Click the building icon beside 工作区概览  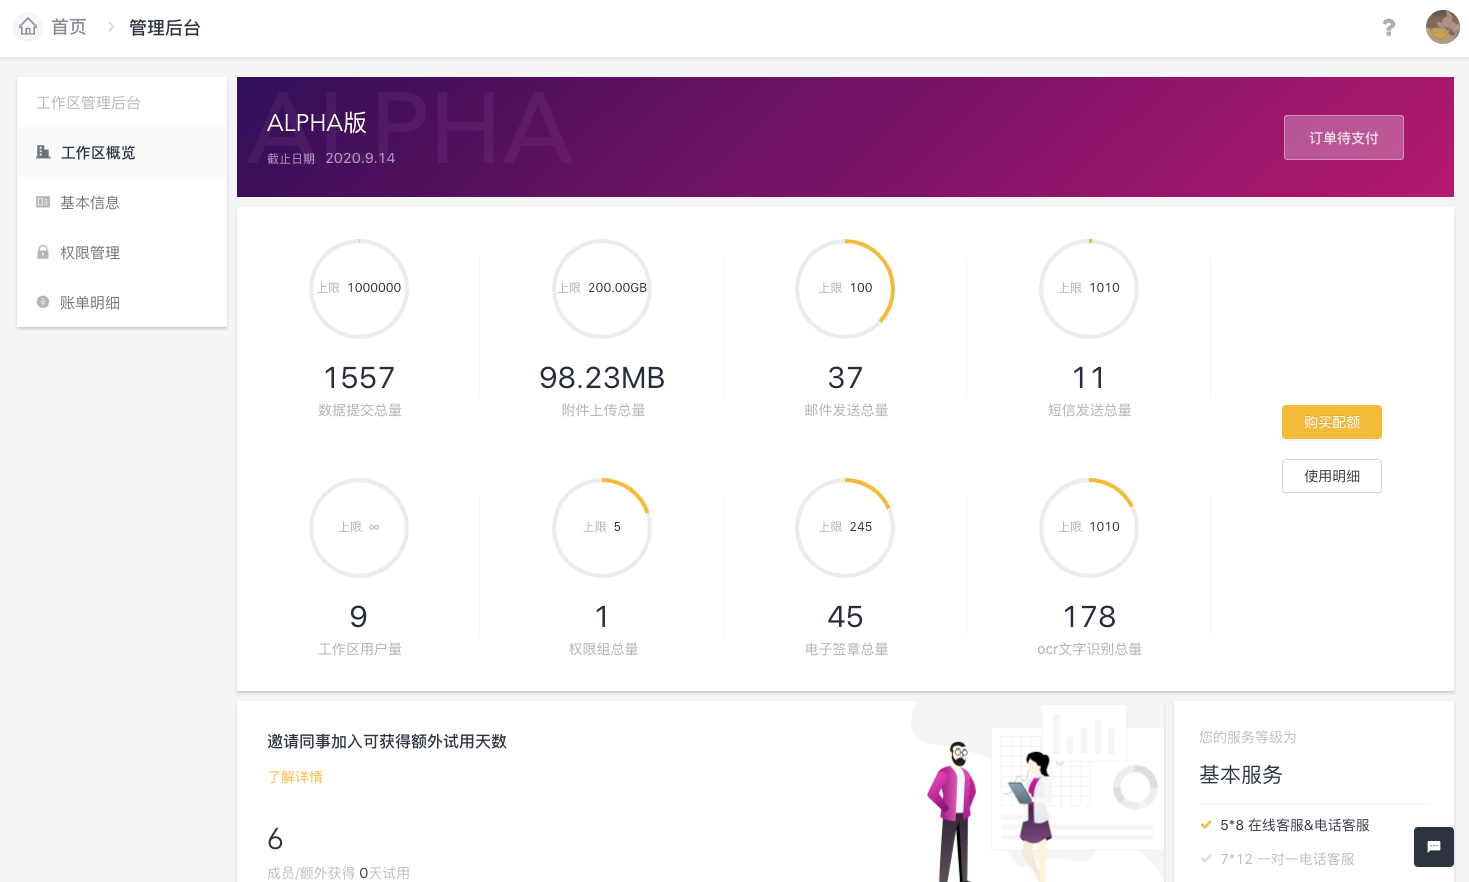click(x=43, y=152)
